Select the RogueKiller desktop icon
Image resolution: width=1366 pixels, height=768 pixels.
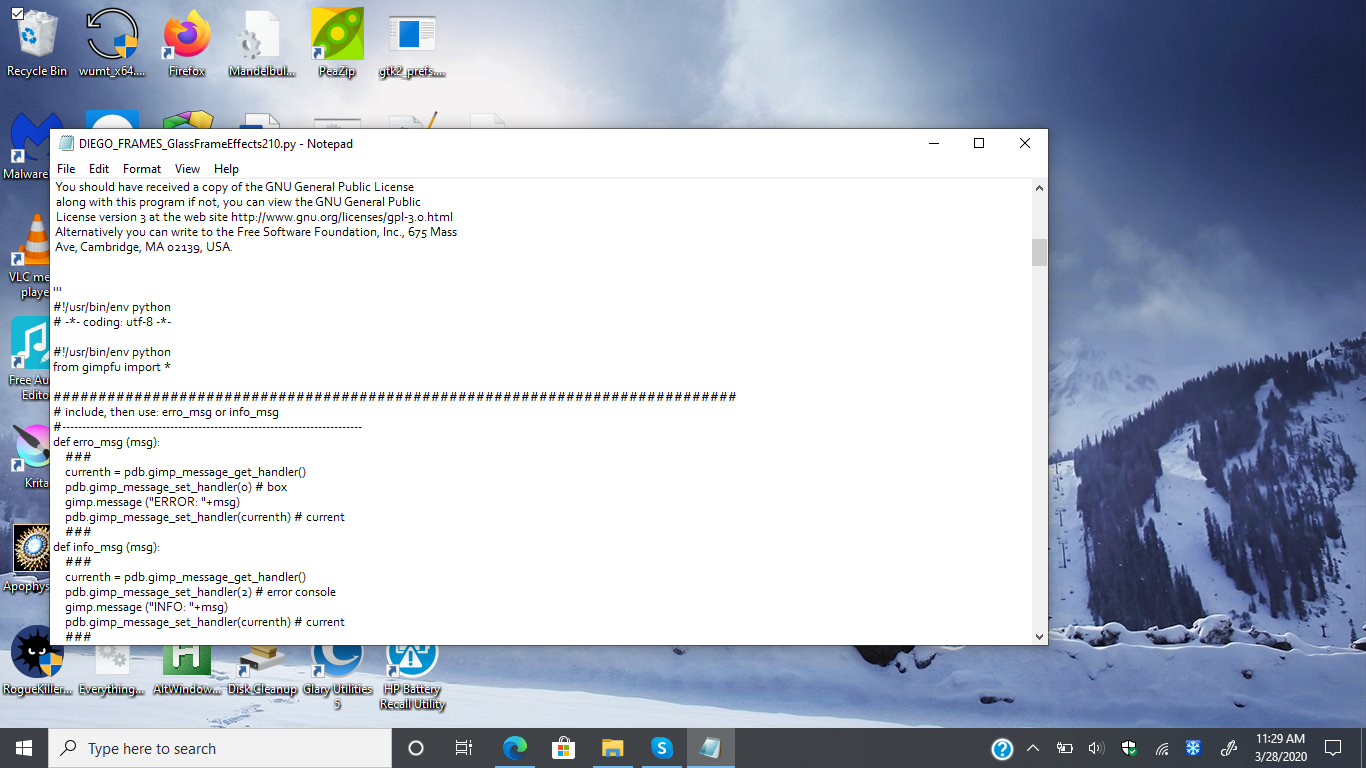point(37,660)
